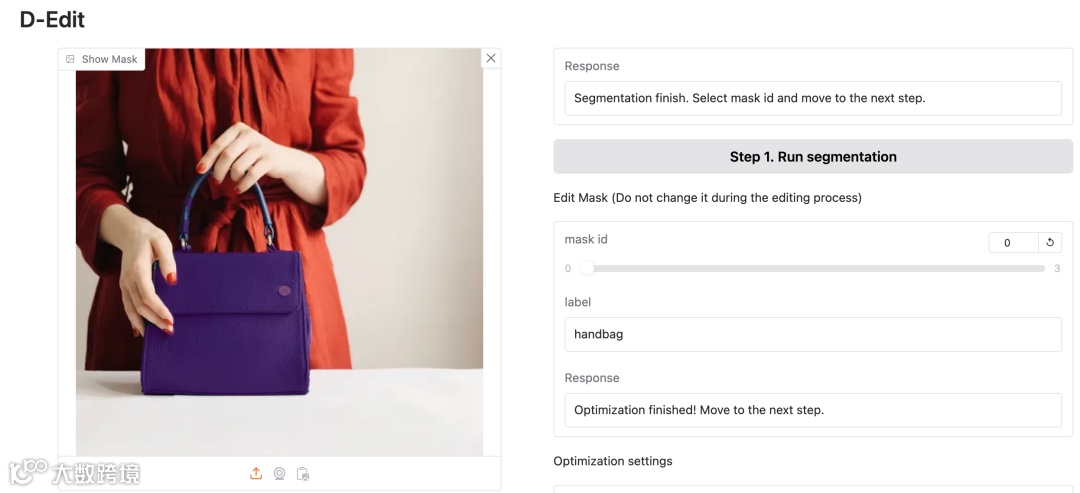This screenshot has height=493, width=1080.
Task: Click the purple handbag in the image
Action: click(225, 330)
